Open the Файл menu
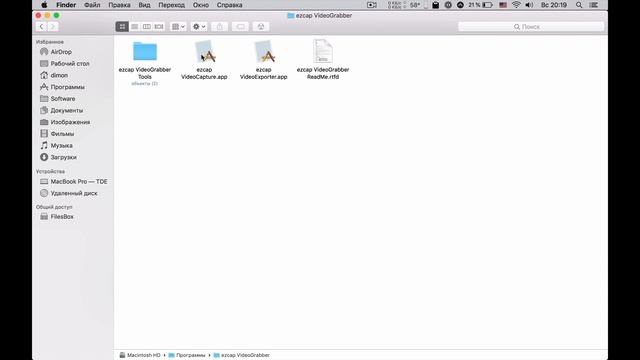The width and height of the screenshot is (640, 360). 92,5
